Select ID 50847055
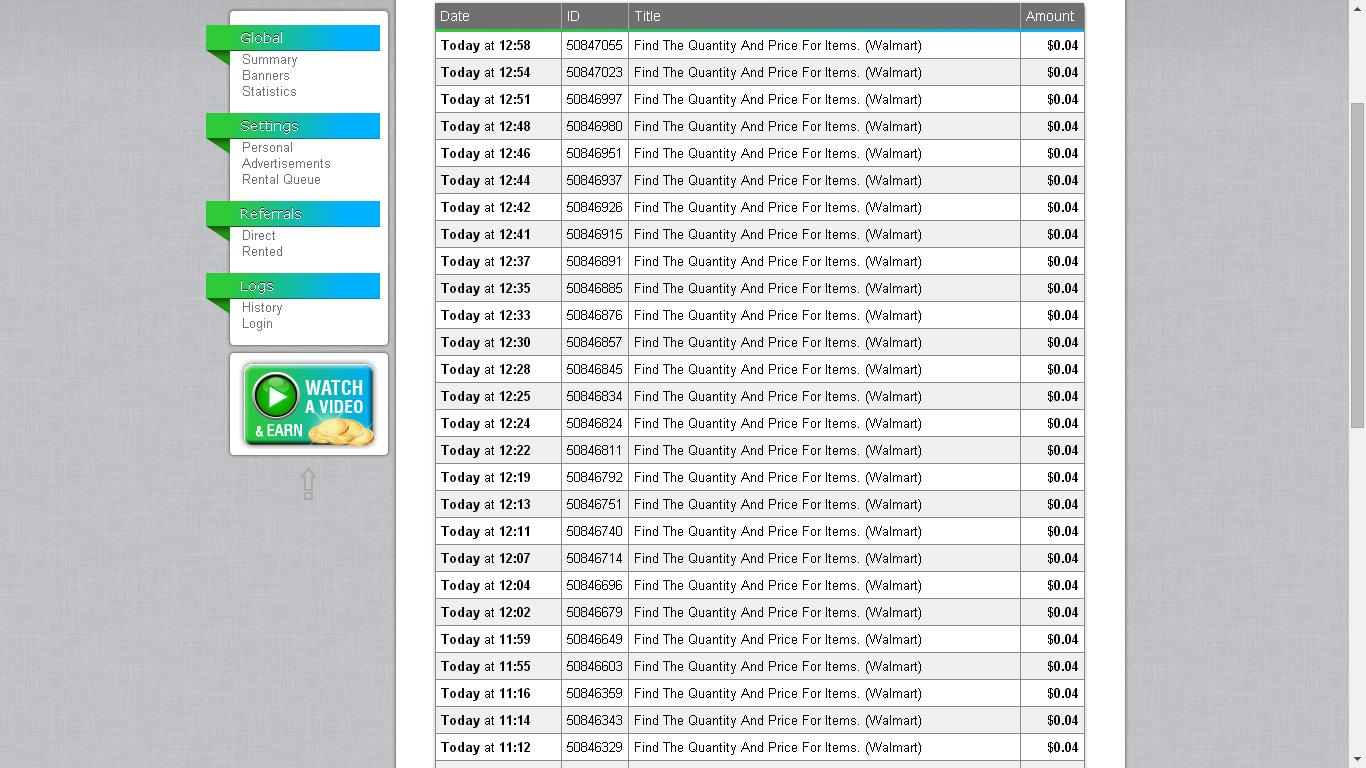 click(594, 45)
